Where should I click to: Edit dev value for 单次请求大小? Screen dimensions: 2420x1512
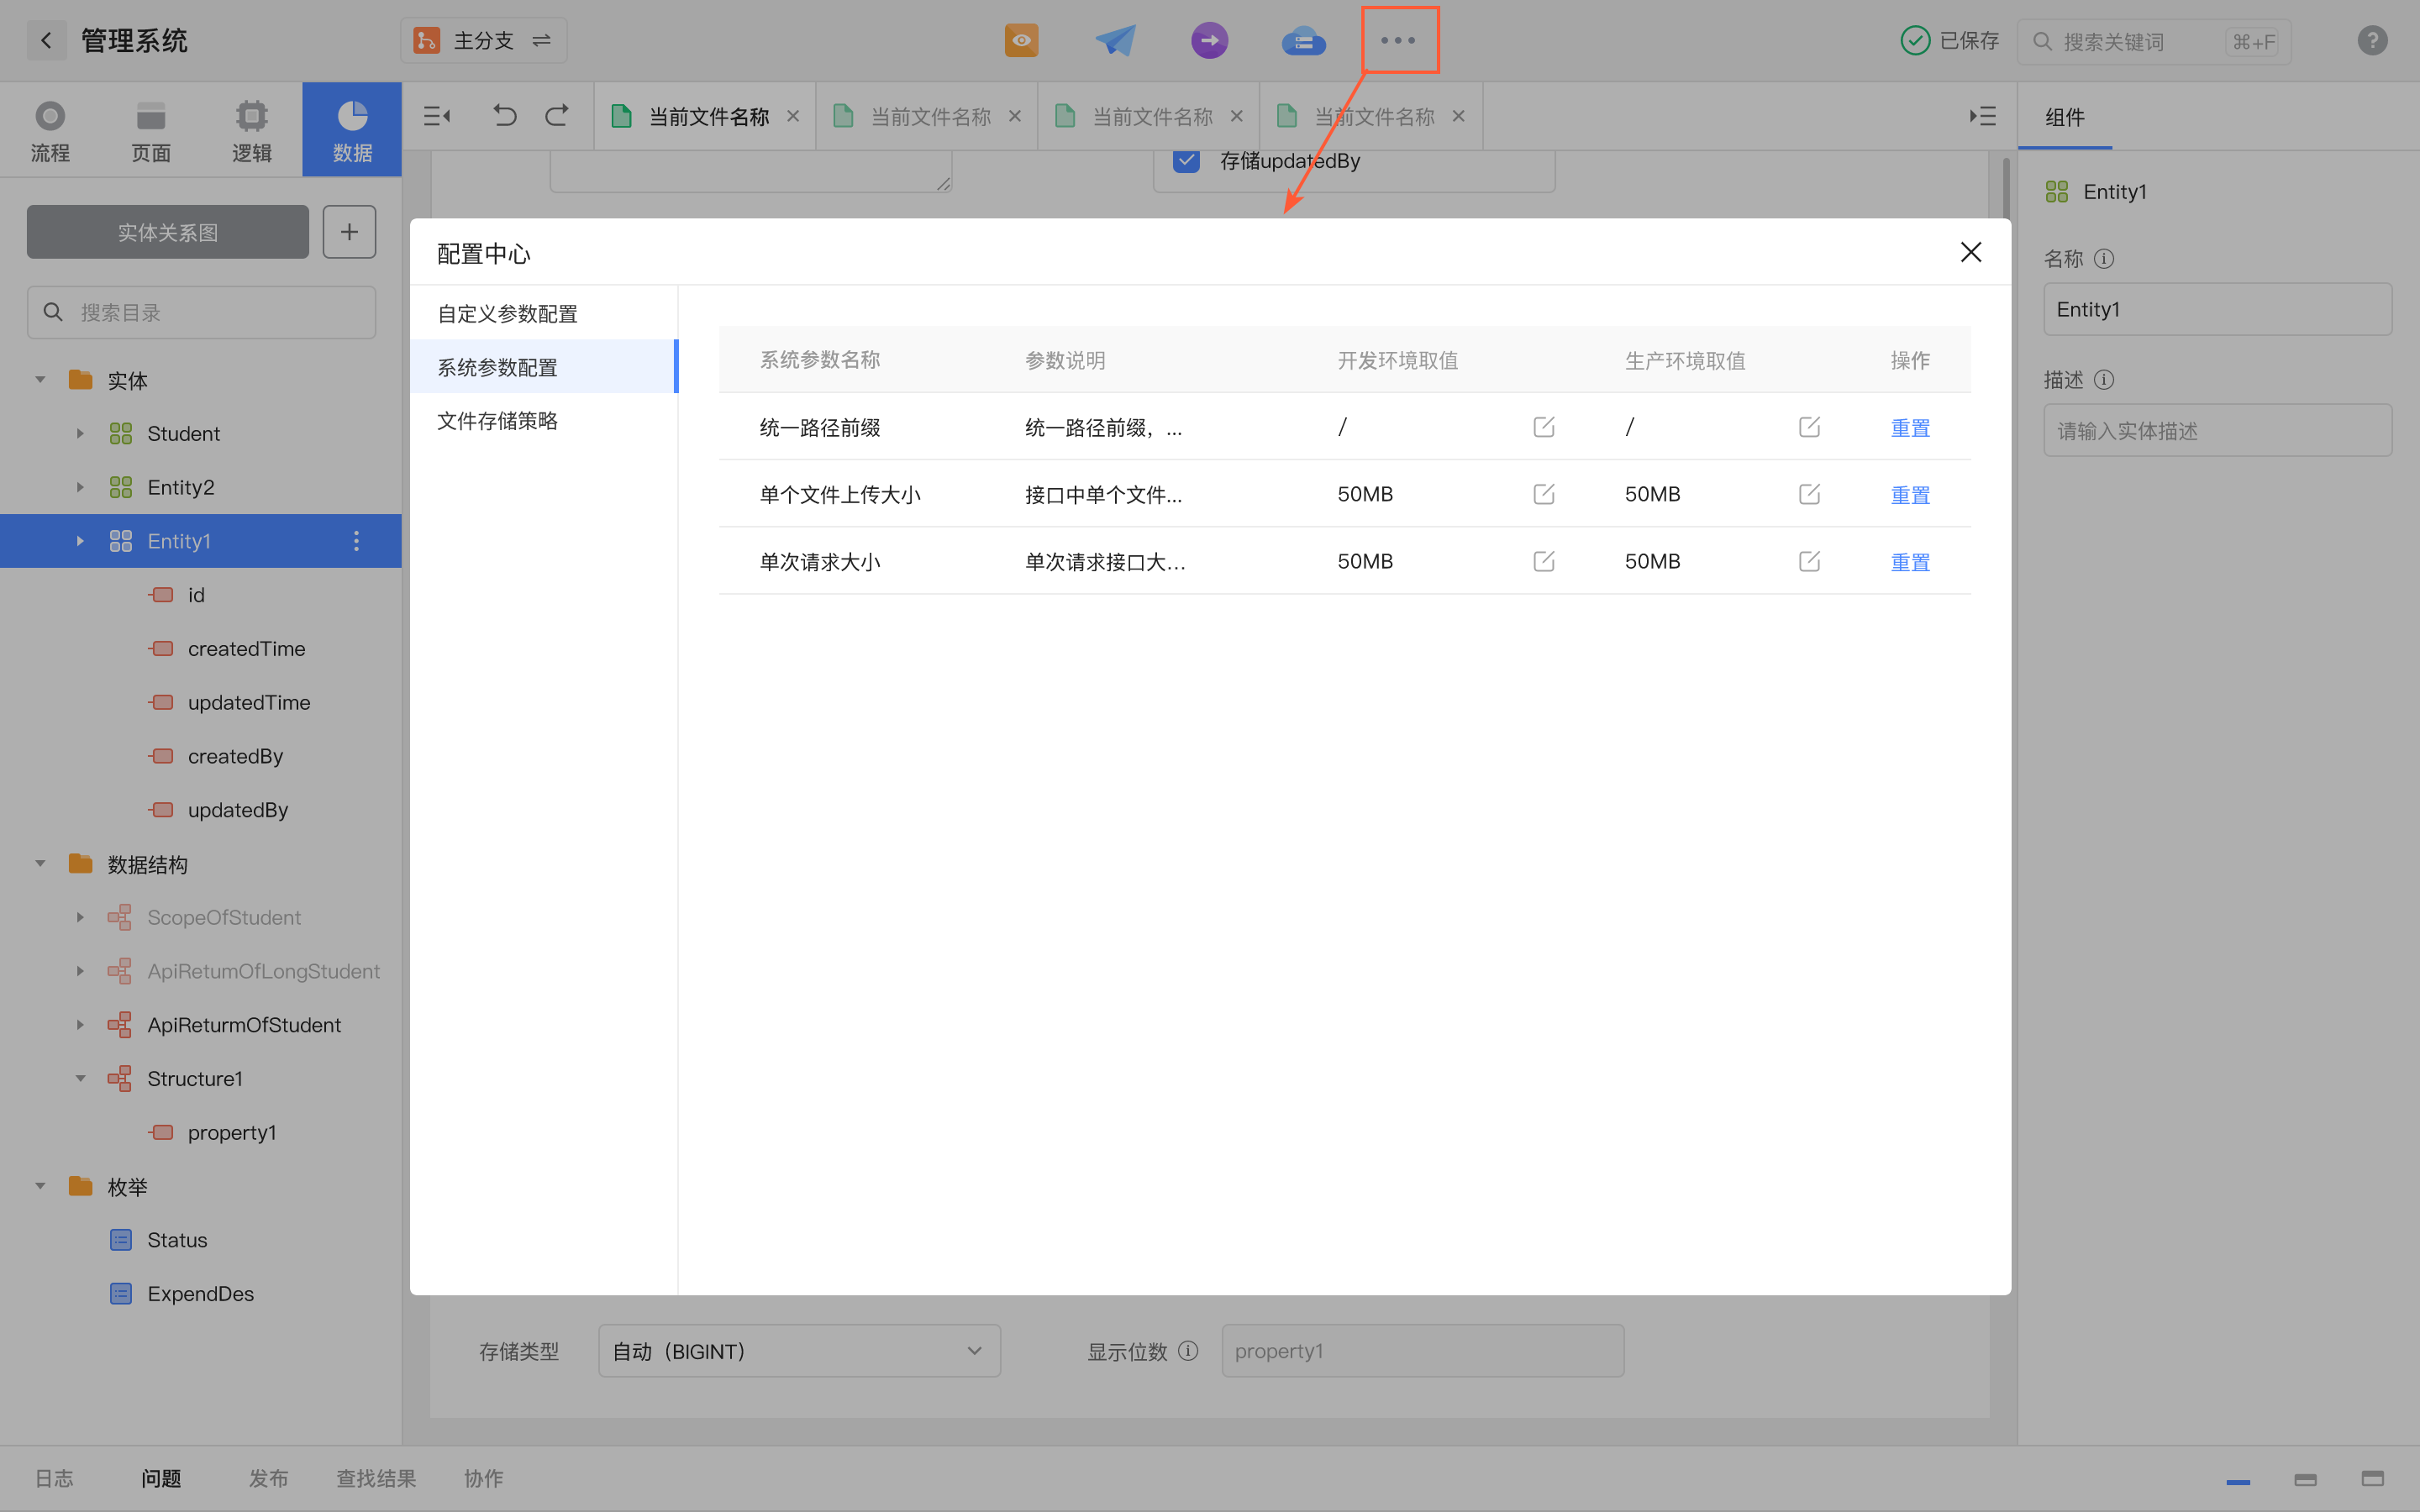pos(1544,561)
